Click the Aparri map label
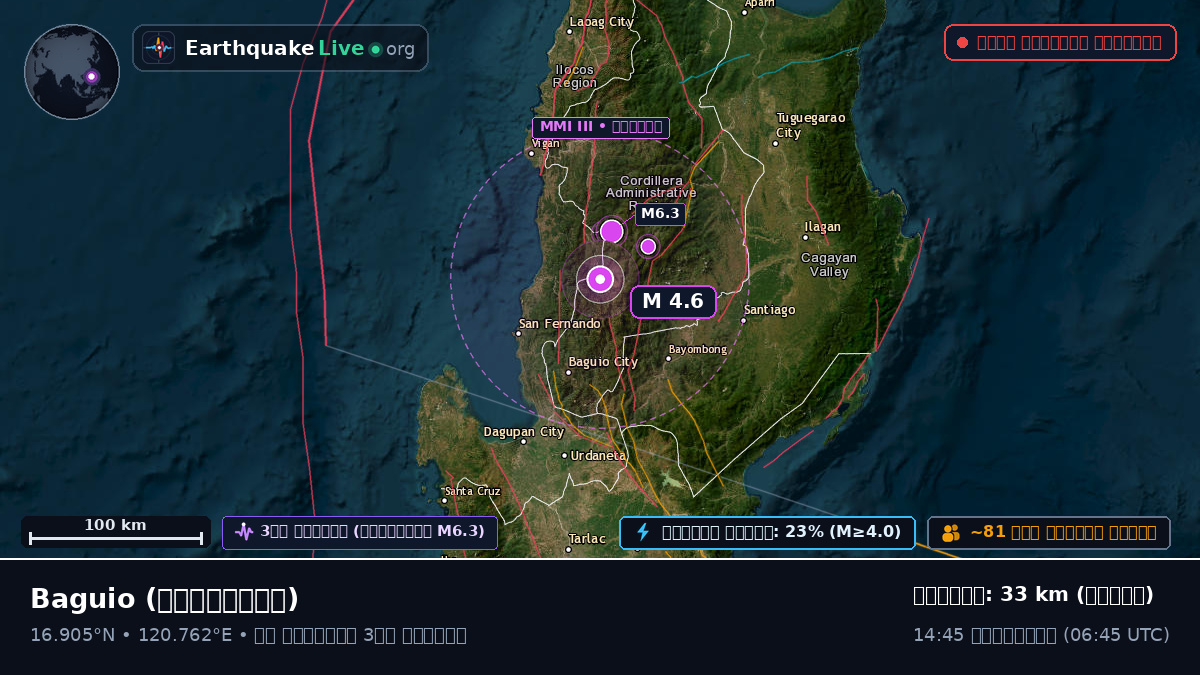The image size is (1200, 675). pos(760,4)
